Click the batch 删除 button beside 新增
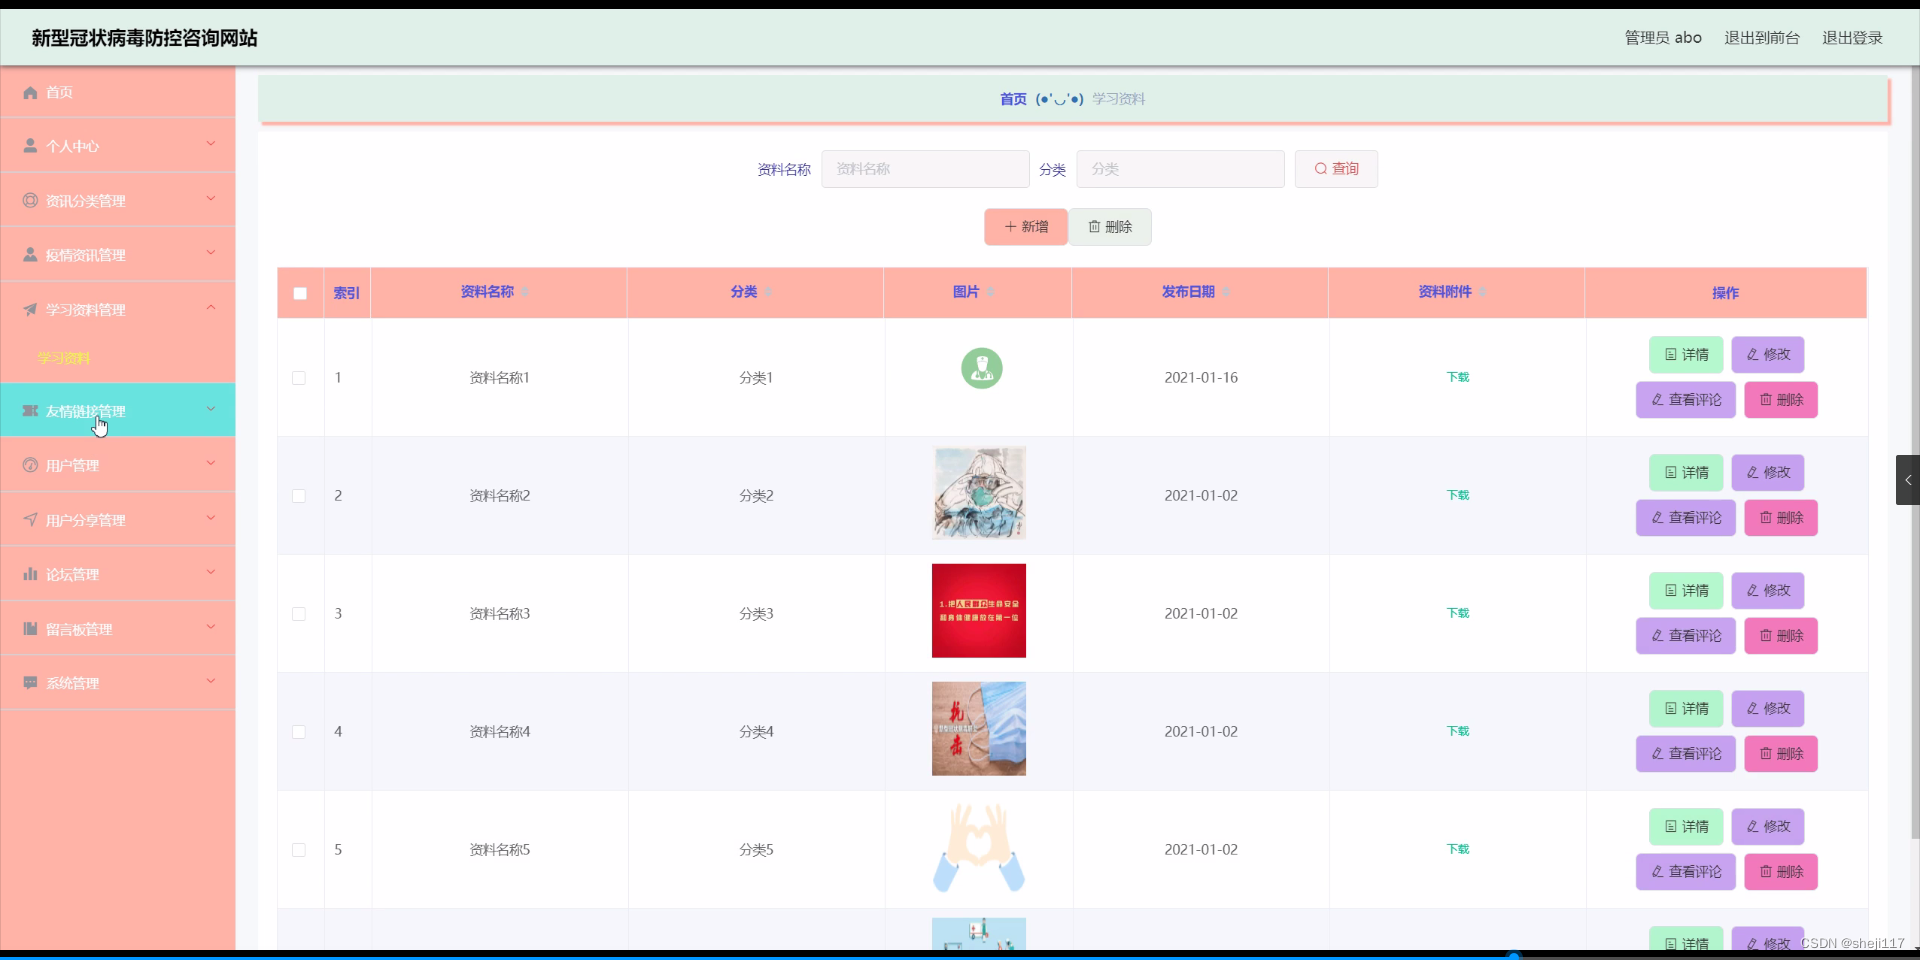Viewport: 1920px width, 960px height. [x=1110, y=227]
